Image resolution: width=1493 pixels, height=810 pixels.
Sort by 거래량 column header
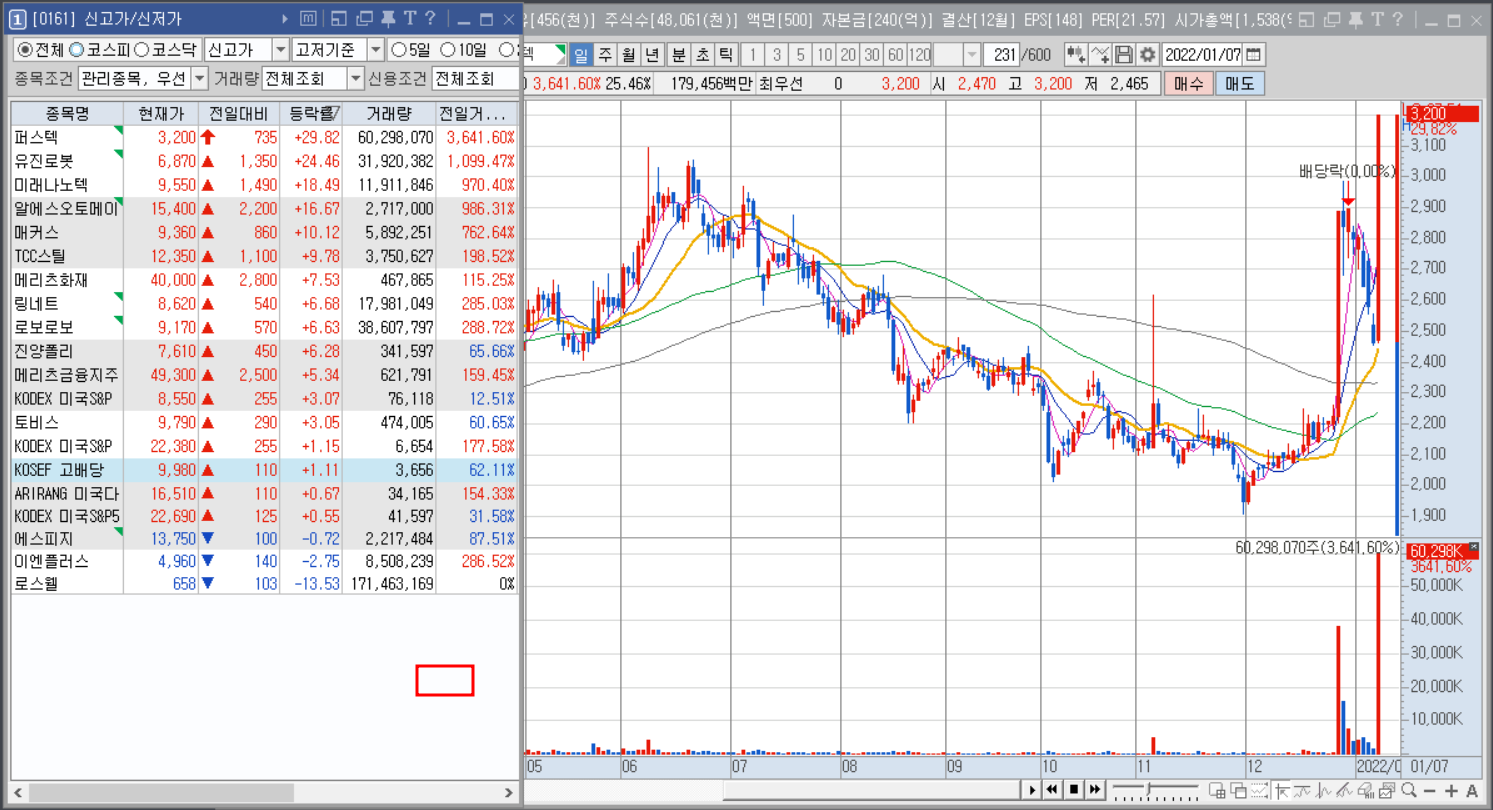389,113
